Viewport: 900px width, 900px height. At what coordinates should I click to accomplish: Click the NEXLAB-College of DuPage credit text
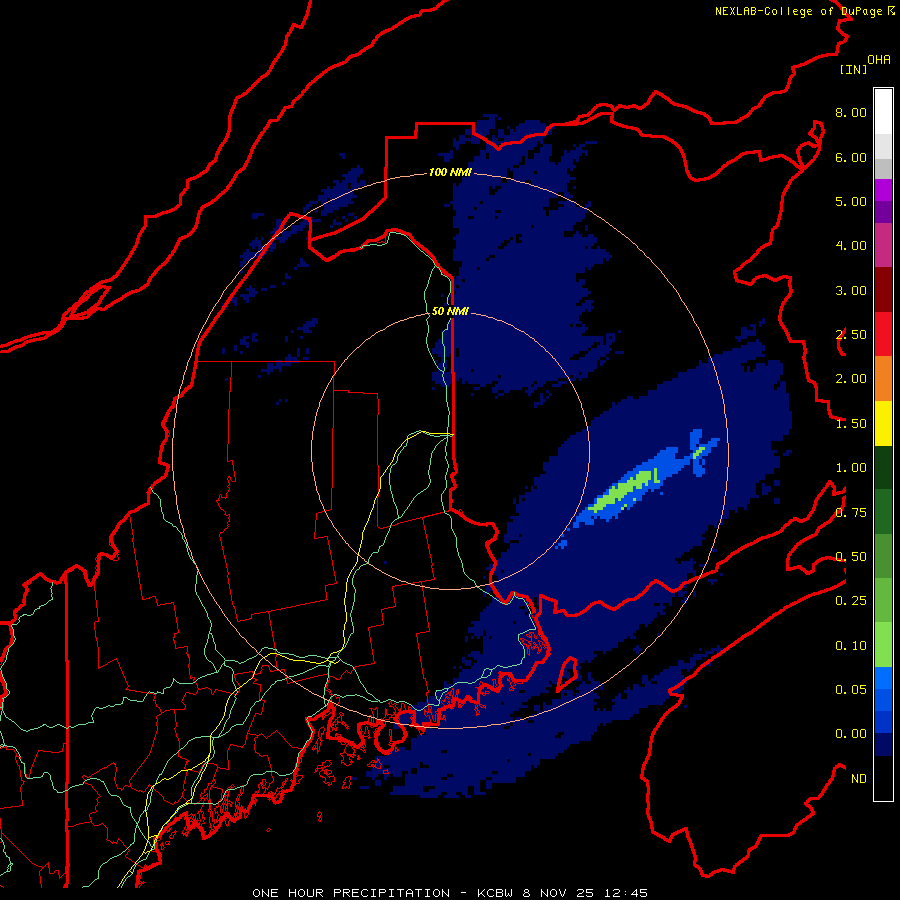(805, 11)
